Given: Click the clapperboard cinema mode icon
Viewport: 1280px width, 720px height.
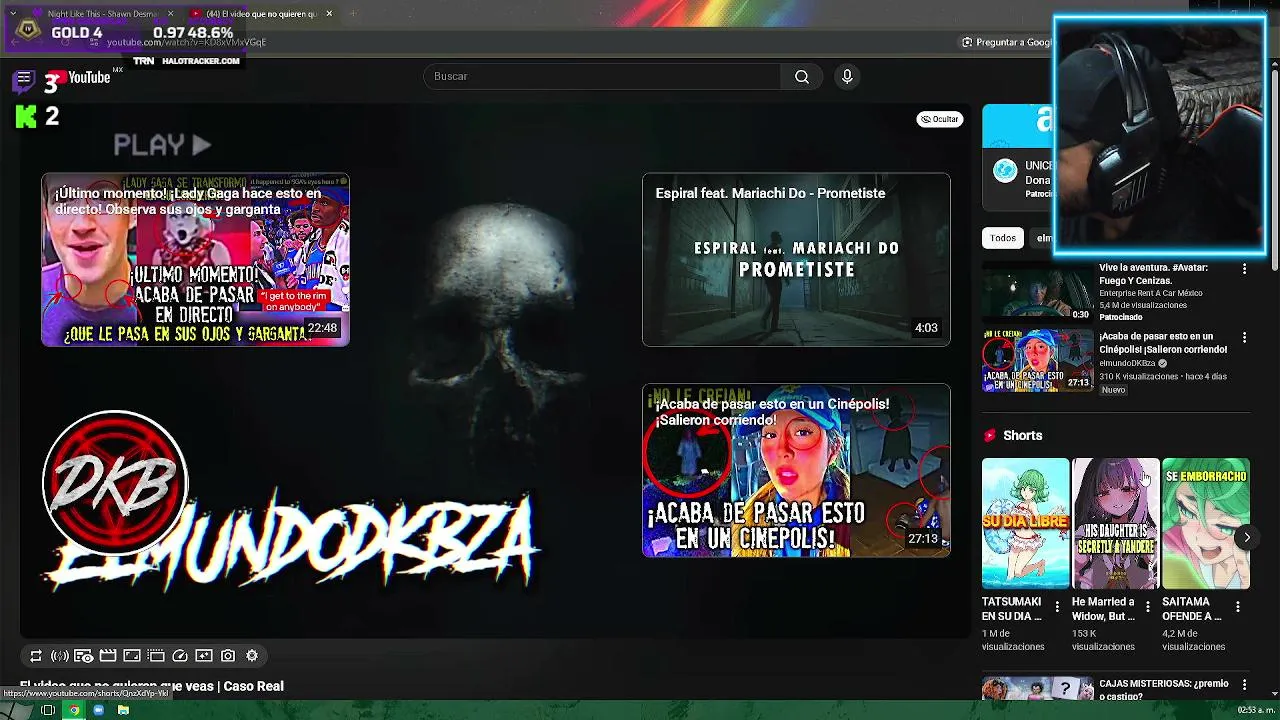Looking at the screenshot, I should coord(108,656).
